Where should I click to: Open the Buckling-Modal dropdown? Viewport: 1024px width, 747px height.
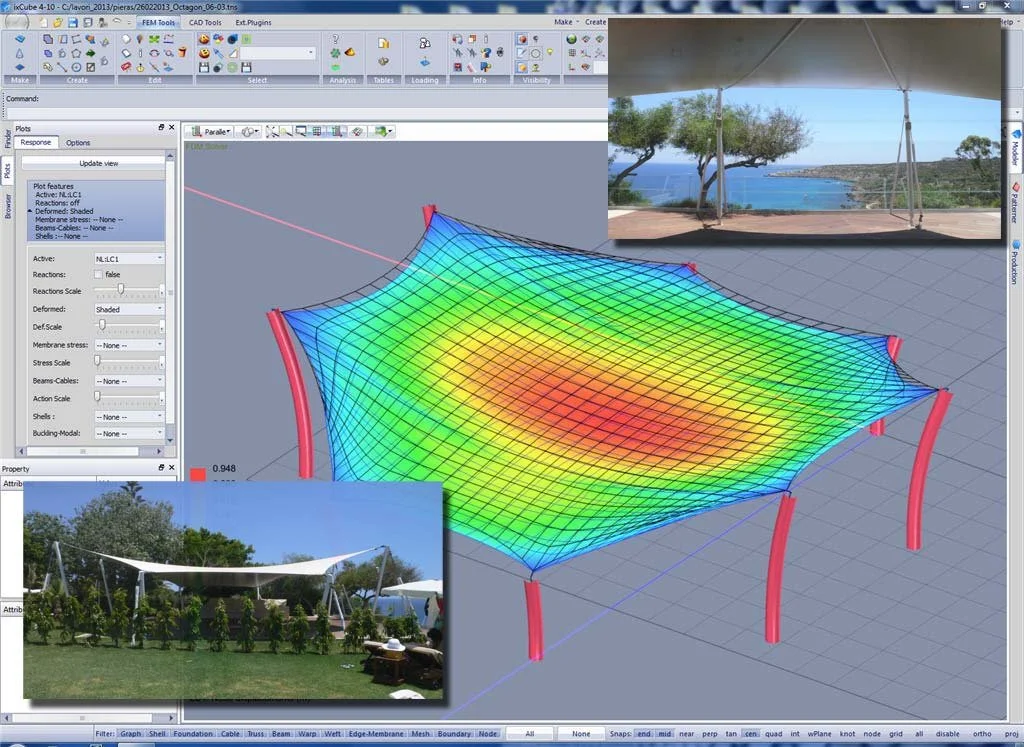pyautogui.click(x=129, y=434)
